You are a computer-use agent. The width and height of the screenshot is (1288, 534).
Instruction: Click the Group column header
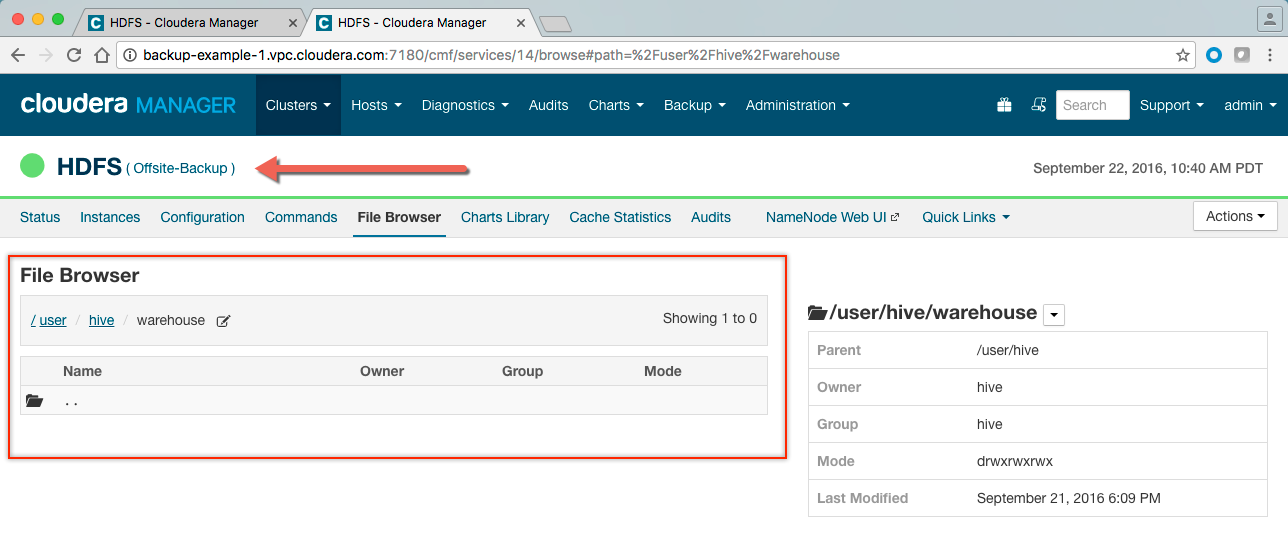point(522,371)
